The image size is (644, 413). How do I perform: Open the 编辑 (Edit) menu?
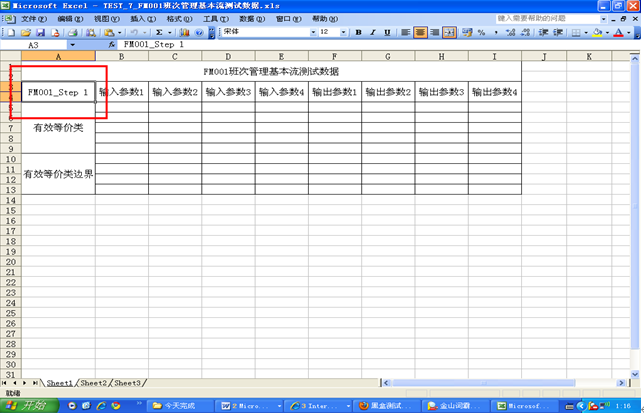(x=70, y=19)
